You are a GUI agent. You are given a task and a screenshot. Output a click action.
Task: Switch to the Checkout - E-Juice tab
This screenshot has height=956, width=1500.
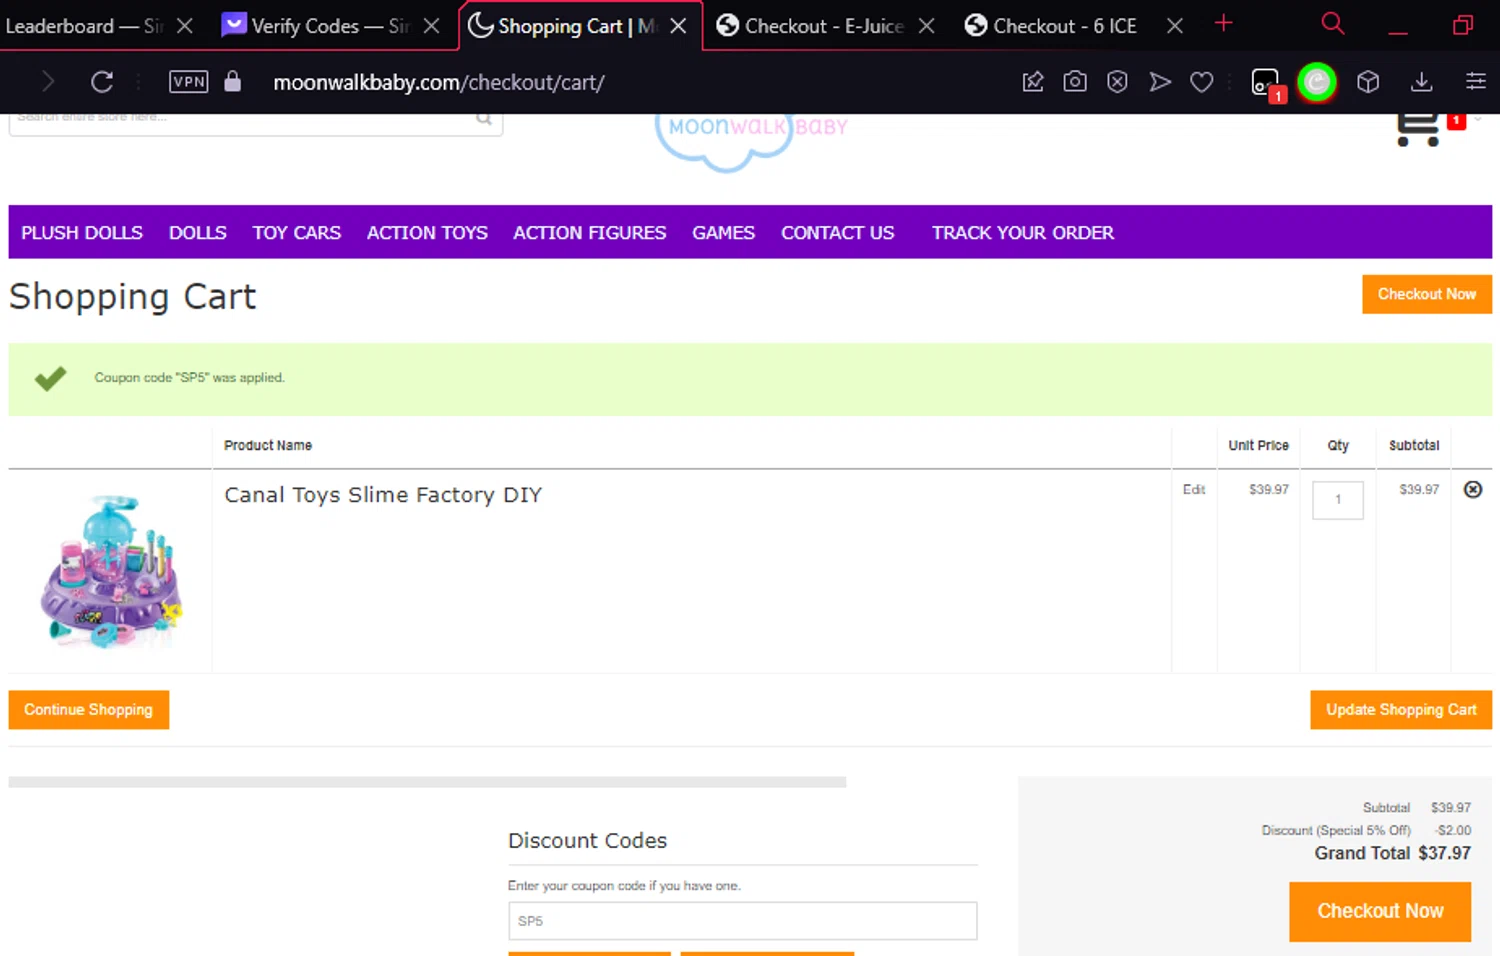(x=812, y=26)
